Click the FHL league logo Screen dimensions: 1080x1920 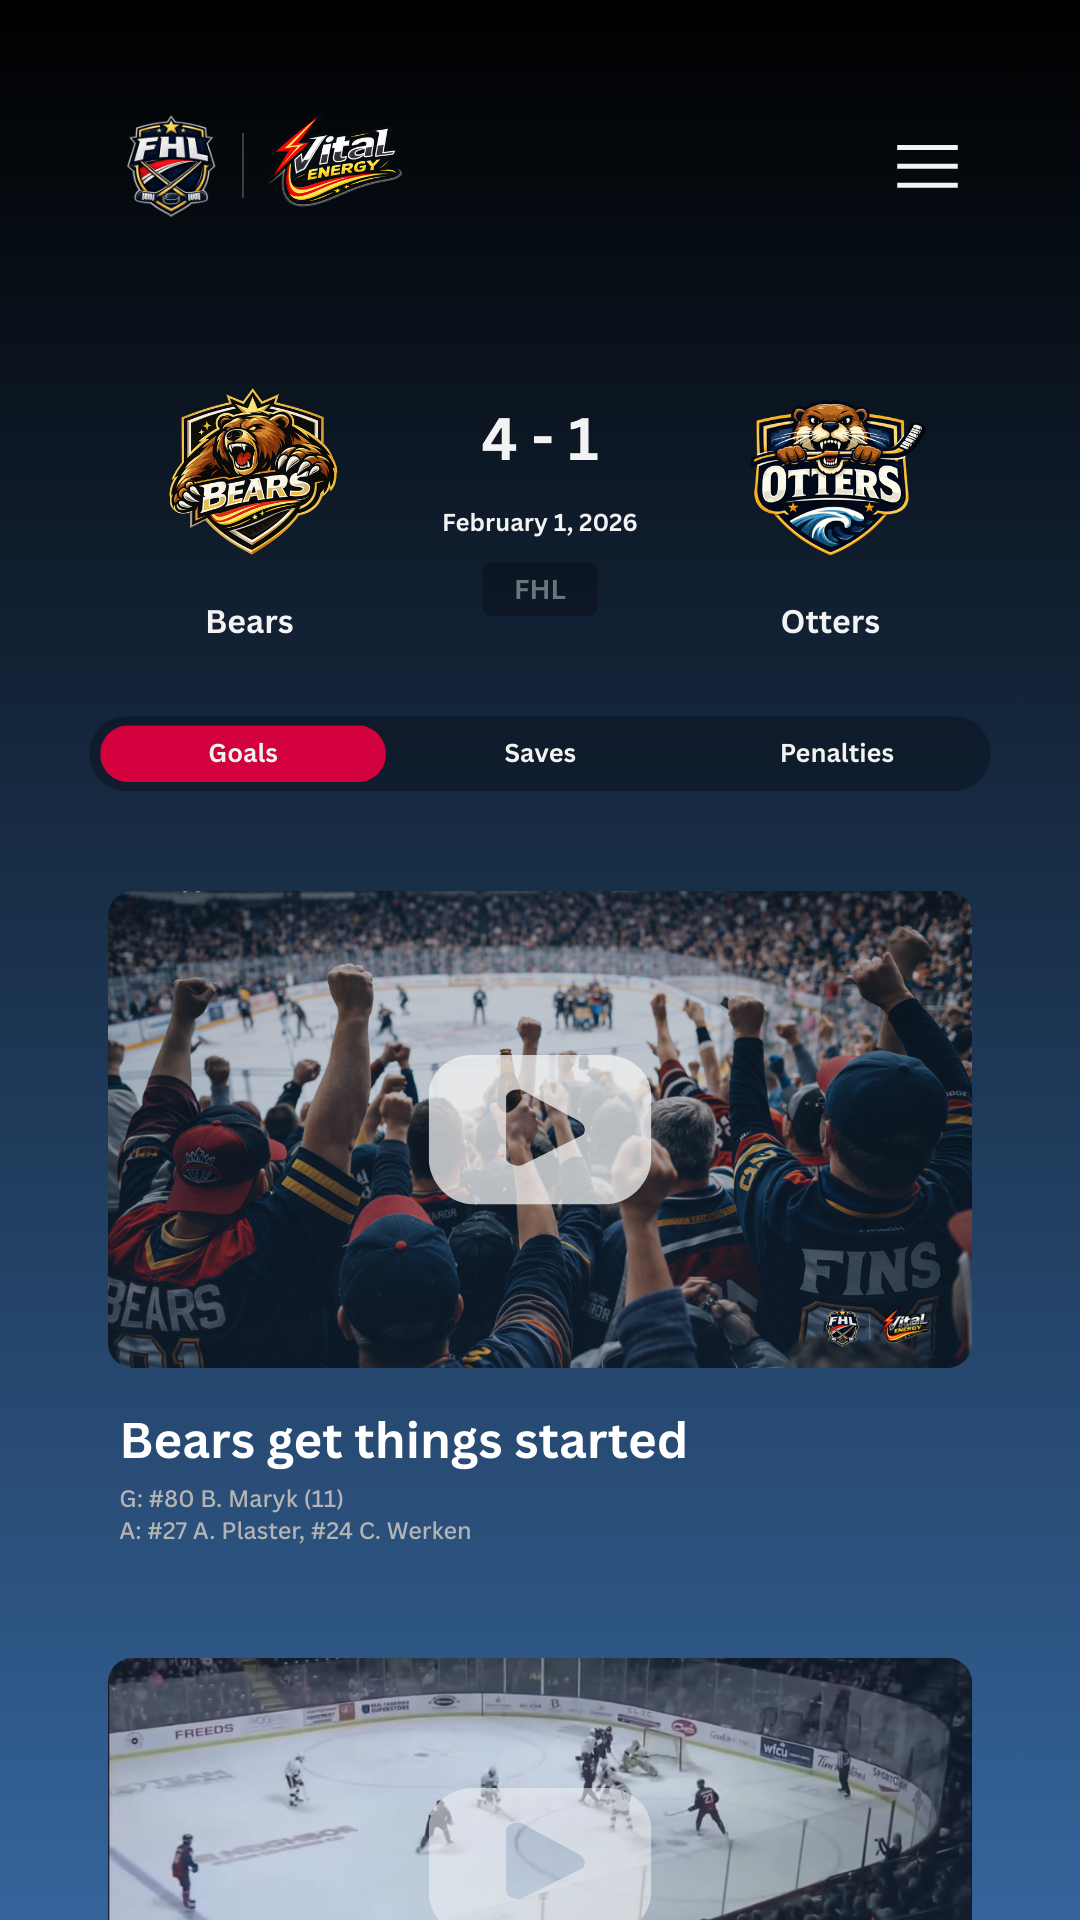[171, 166]
